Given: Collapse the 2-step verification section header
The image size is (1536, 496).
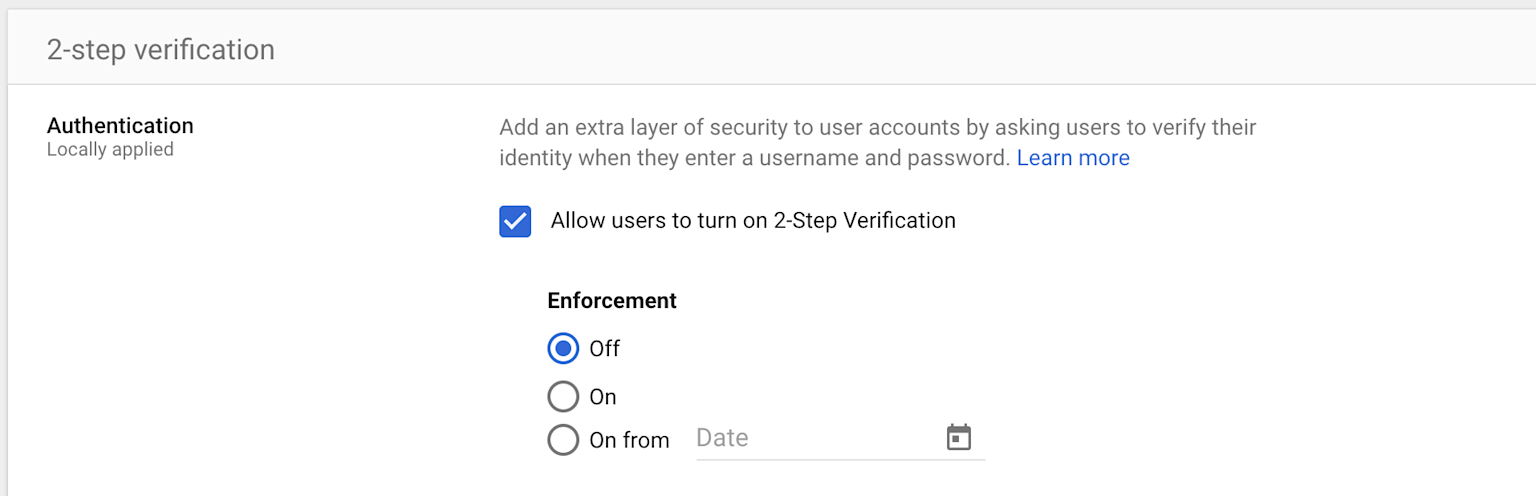Looking at the screenshot, I should [x=160, y=49].
